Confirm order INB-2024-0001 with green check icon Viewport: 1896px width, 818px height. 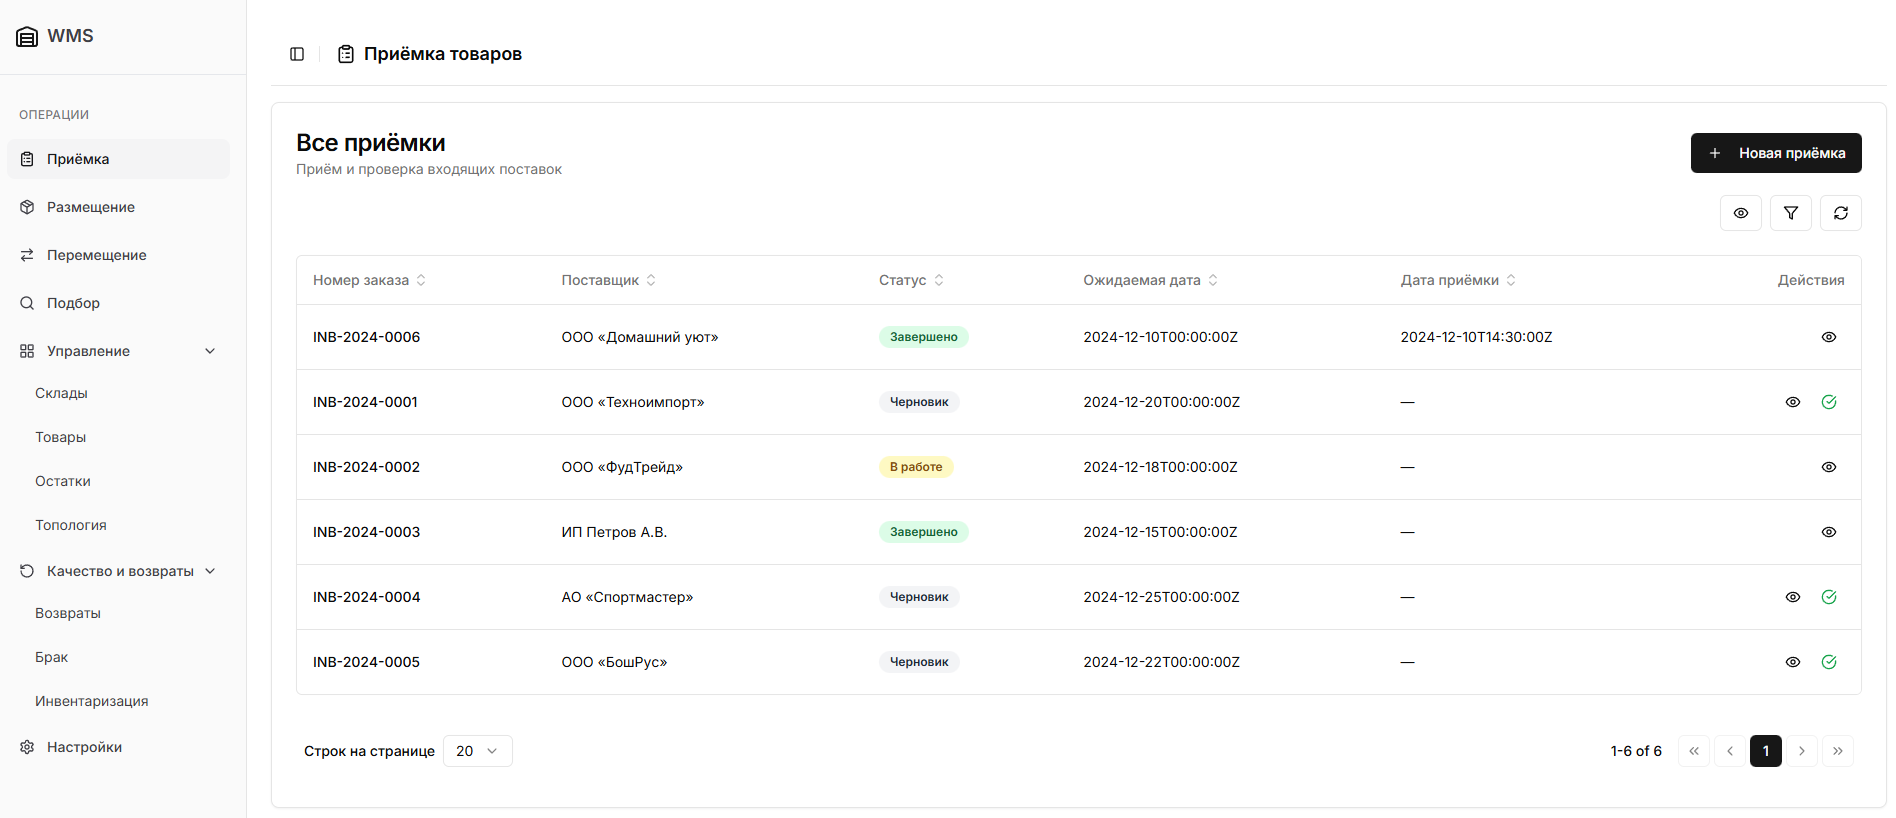pos(1828,402)
